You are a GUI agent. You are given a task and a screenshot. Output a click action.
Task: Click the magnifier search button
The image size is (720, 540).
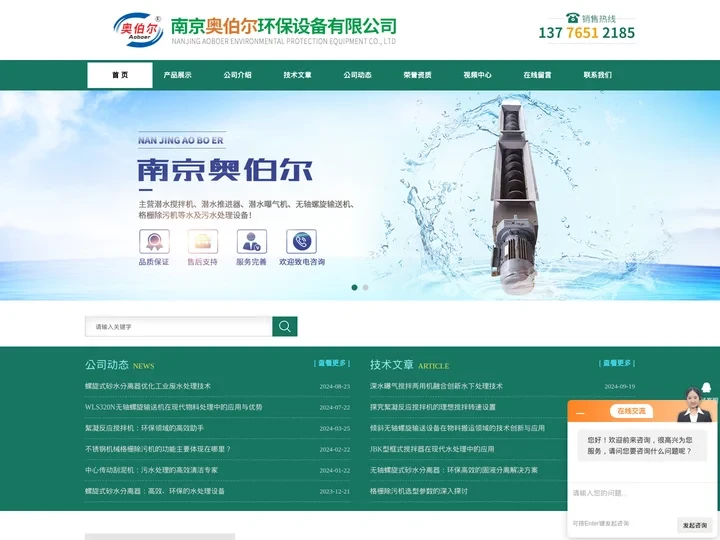click(285, 326)
